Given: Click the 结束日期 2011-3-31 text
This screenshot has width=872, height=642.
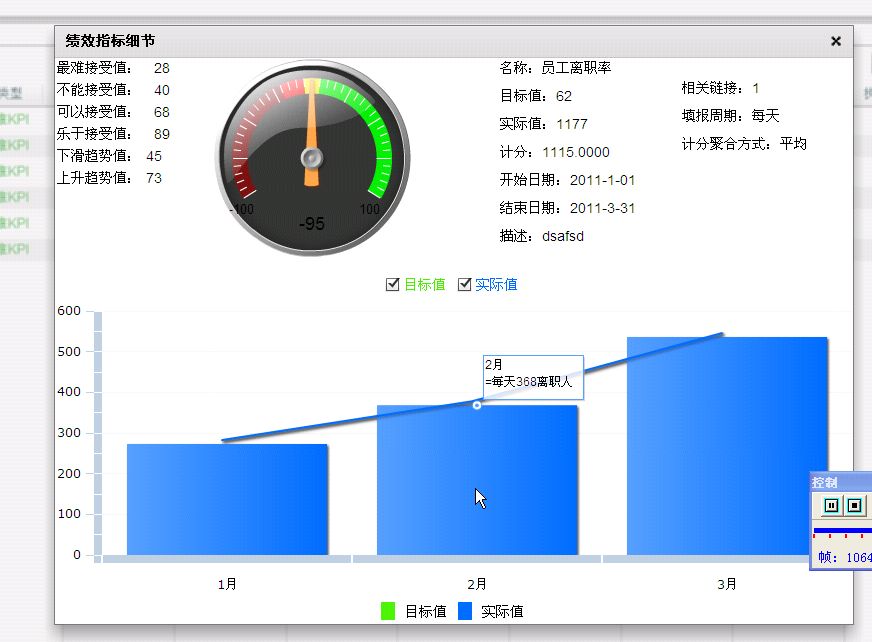Looking at the screenshot, I should (x=567, y=208).
